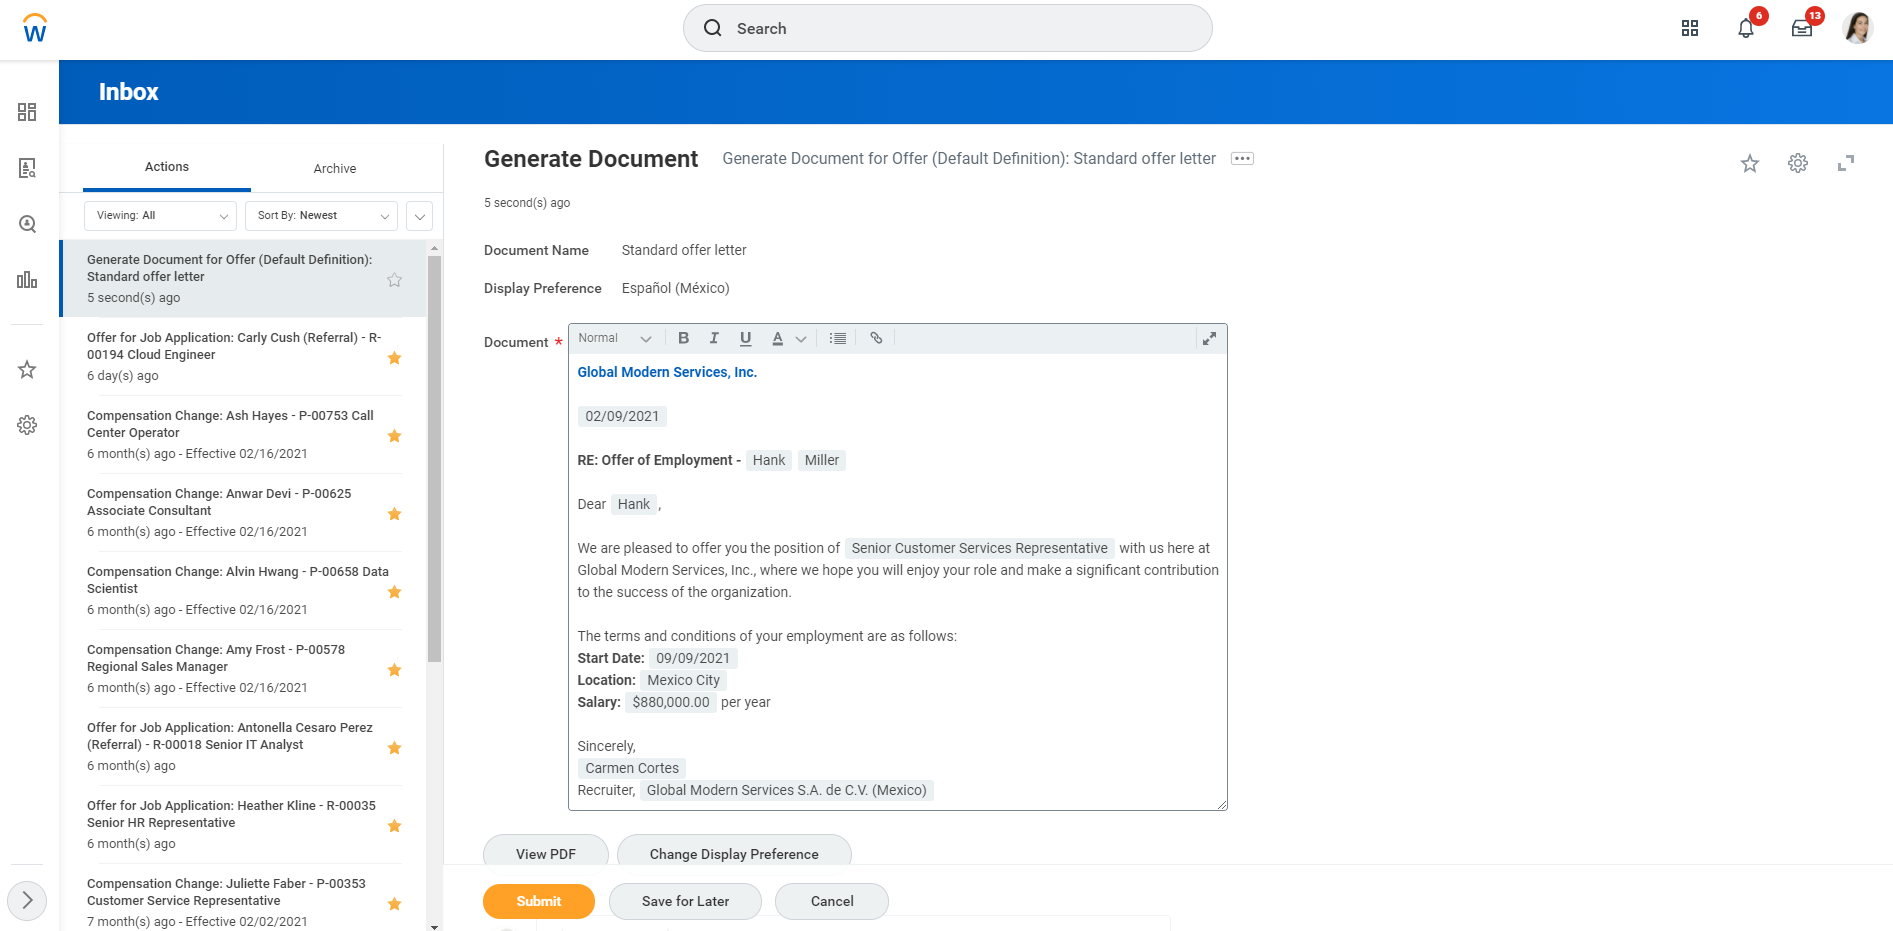Viewport: 1893px width, 931px height.
Task: Click the 09/09/2021 start date value
Action: (693, 658)
